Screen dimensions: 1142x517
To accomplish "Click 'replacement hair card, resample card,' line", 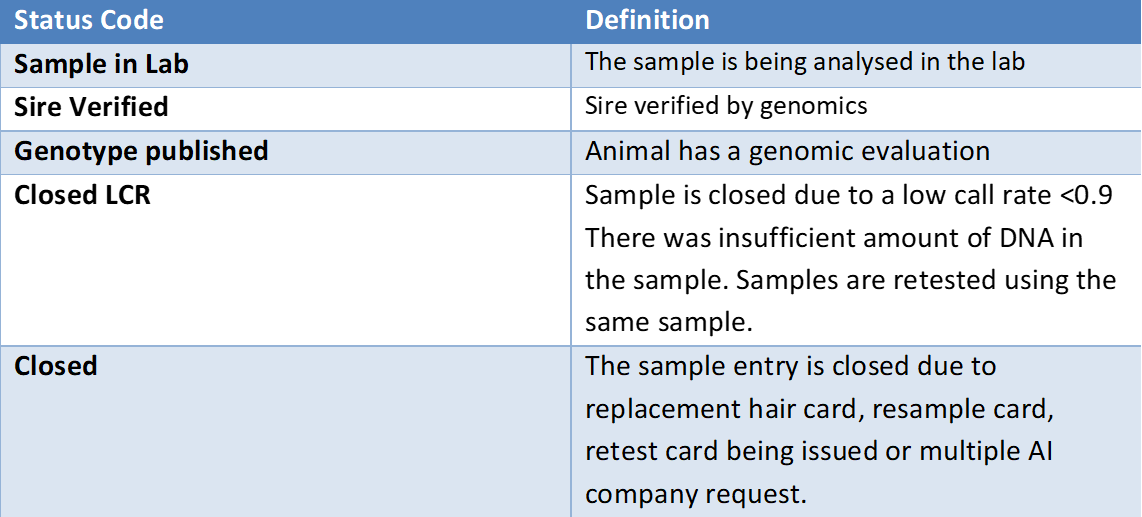I will coord(821,409).
